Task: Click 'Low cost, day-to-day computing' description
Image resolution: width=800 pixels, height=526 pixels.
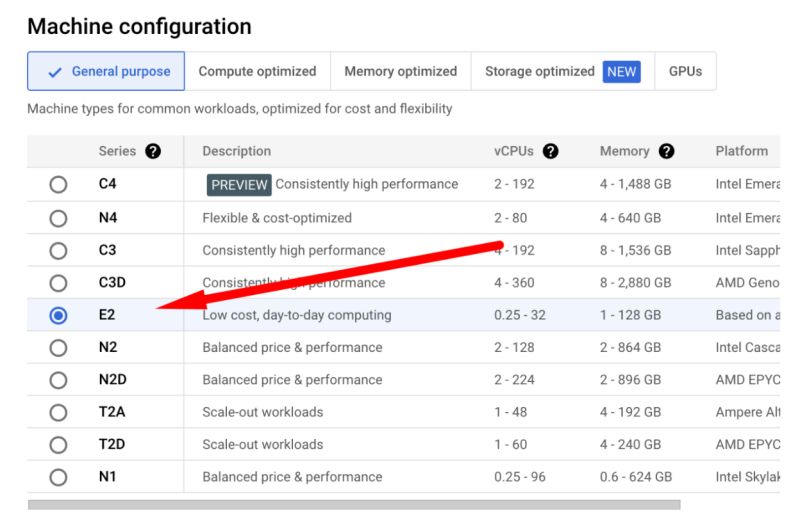Action: pos(297,315)
